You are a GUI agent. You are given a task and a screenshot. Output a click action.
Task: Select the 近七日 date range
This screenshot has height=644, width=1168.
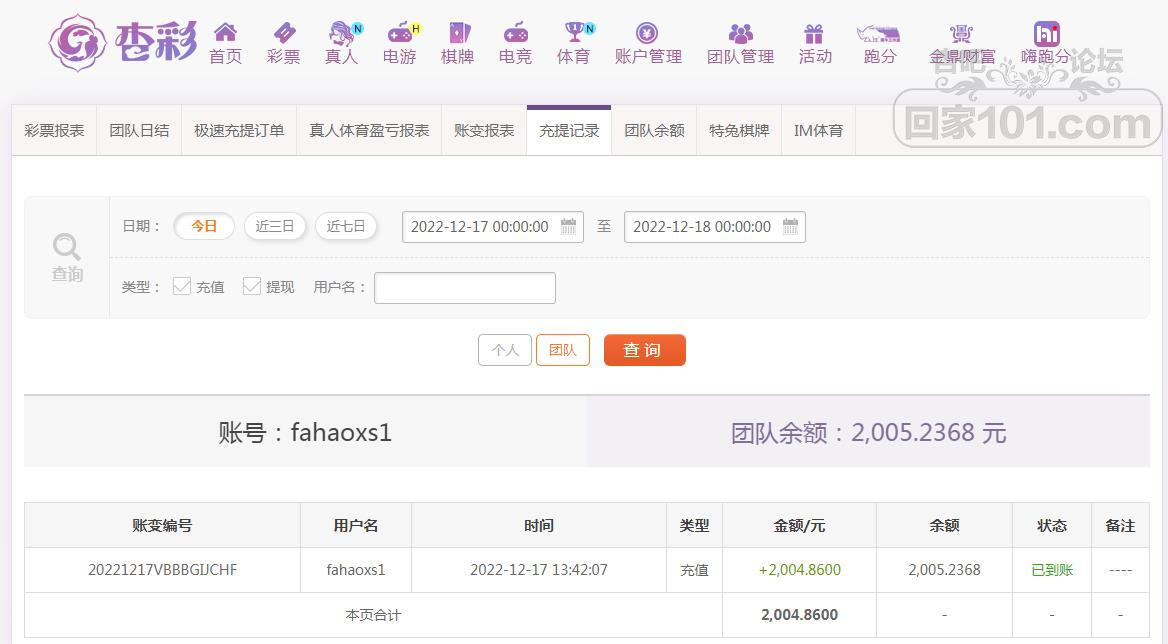click(346, 226)
